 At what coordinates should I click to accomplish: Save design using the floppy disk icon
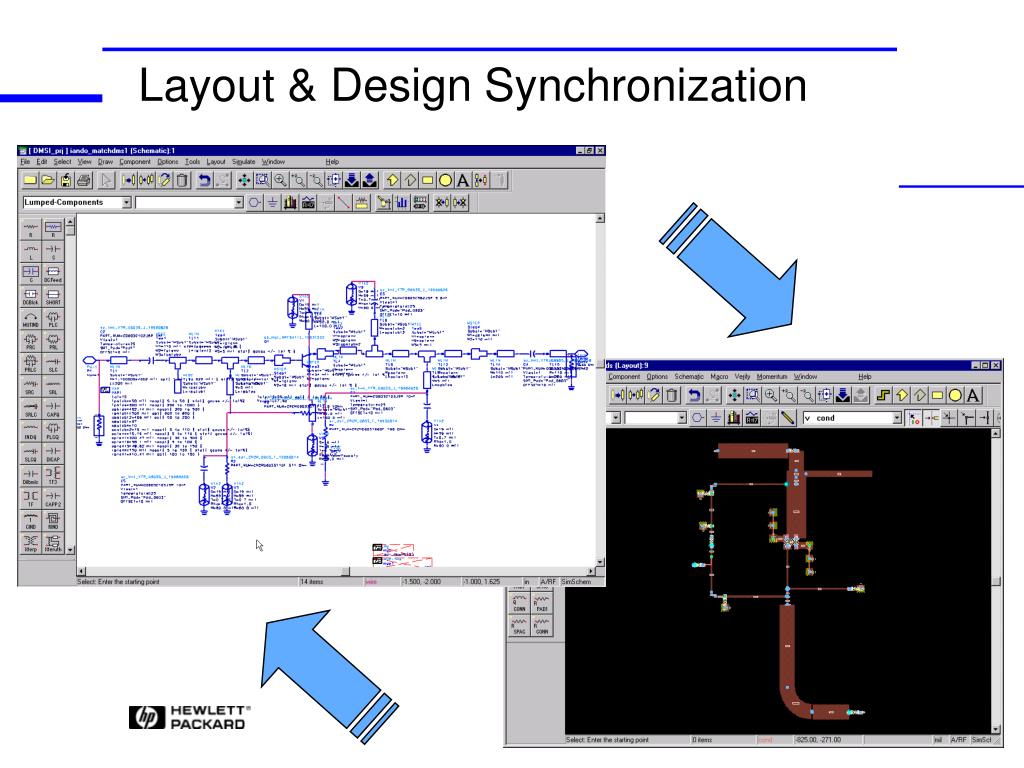pos(66,180)
